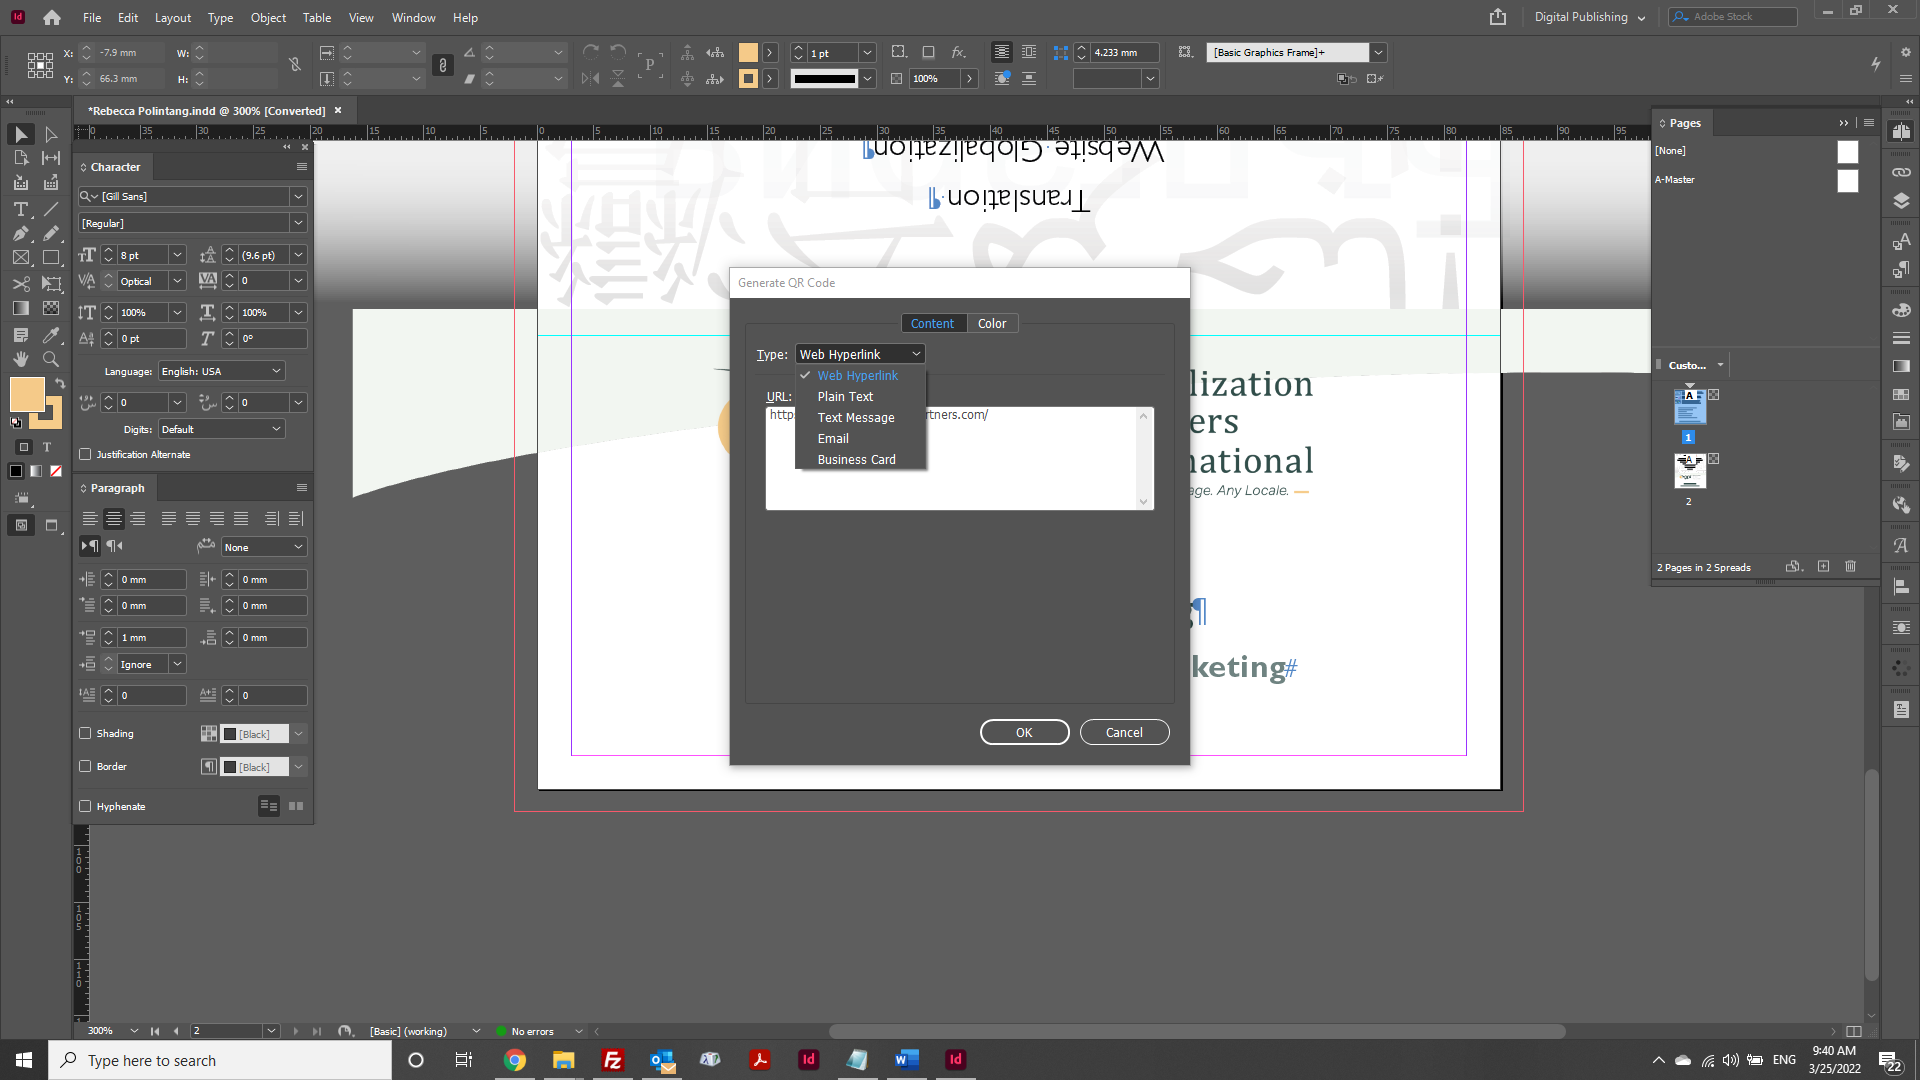
Task: Click OK to generate the QR code
Action: tap(1023, 731)
